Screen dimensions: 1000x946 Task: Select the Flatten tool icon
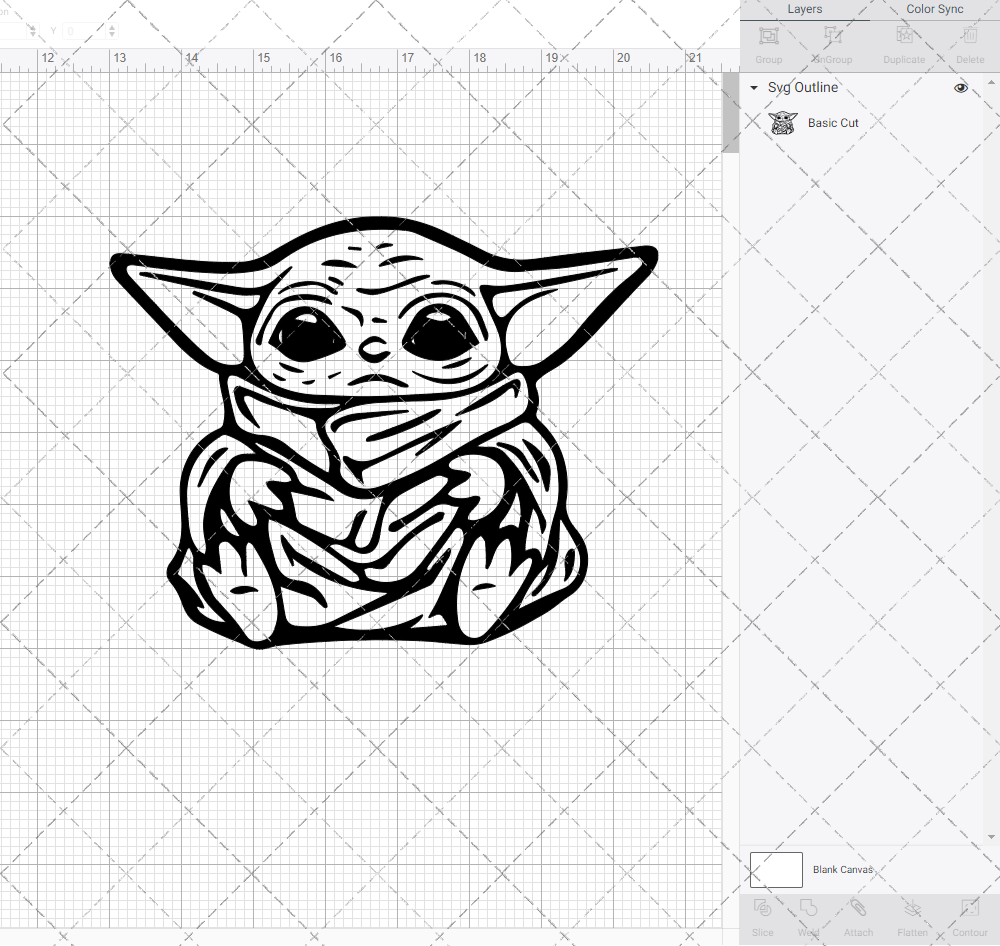(913, 907)
